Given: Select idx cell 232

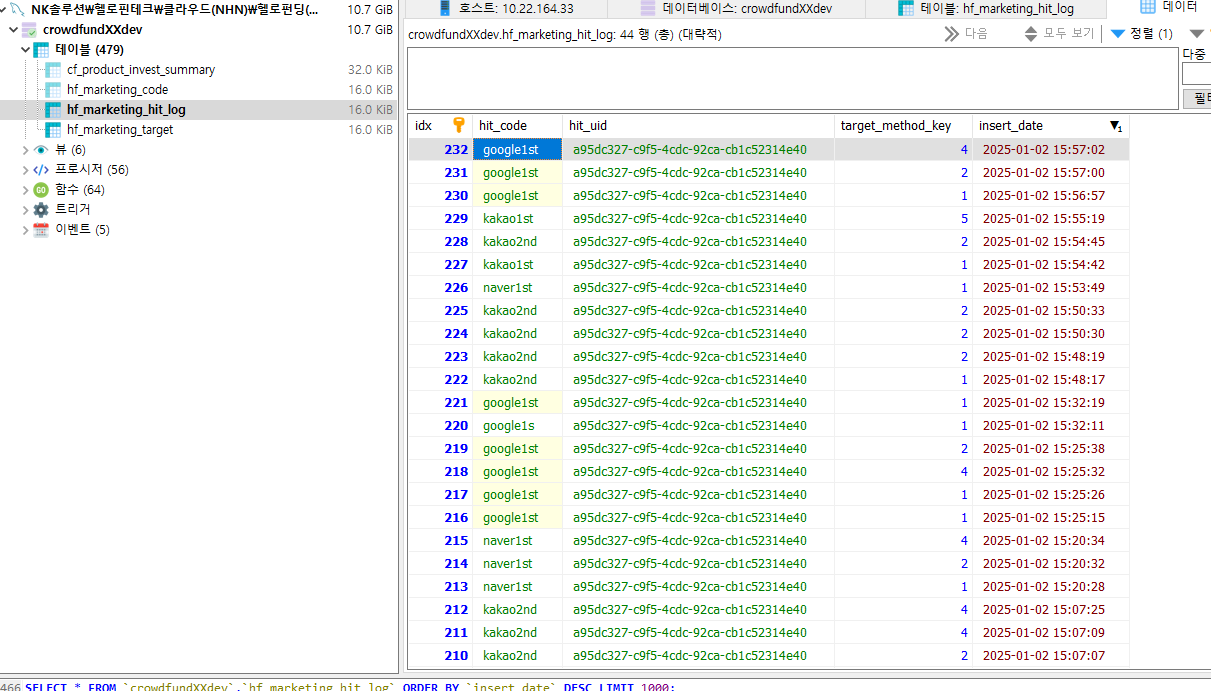Looking at the screenshot, I should click(440, 150).
